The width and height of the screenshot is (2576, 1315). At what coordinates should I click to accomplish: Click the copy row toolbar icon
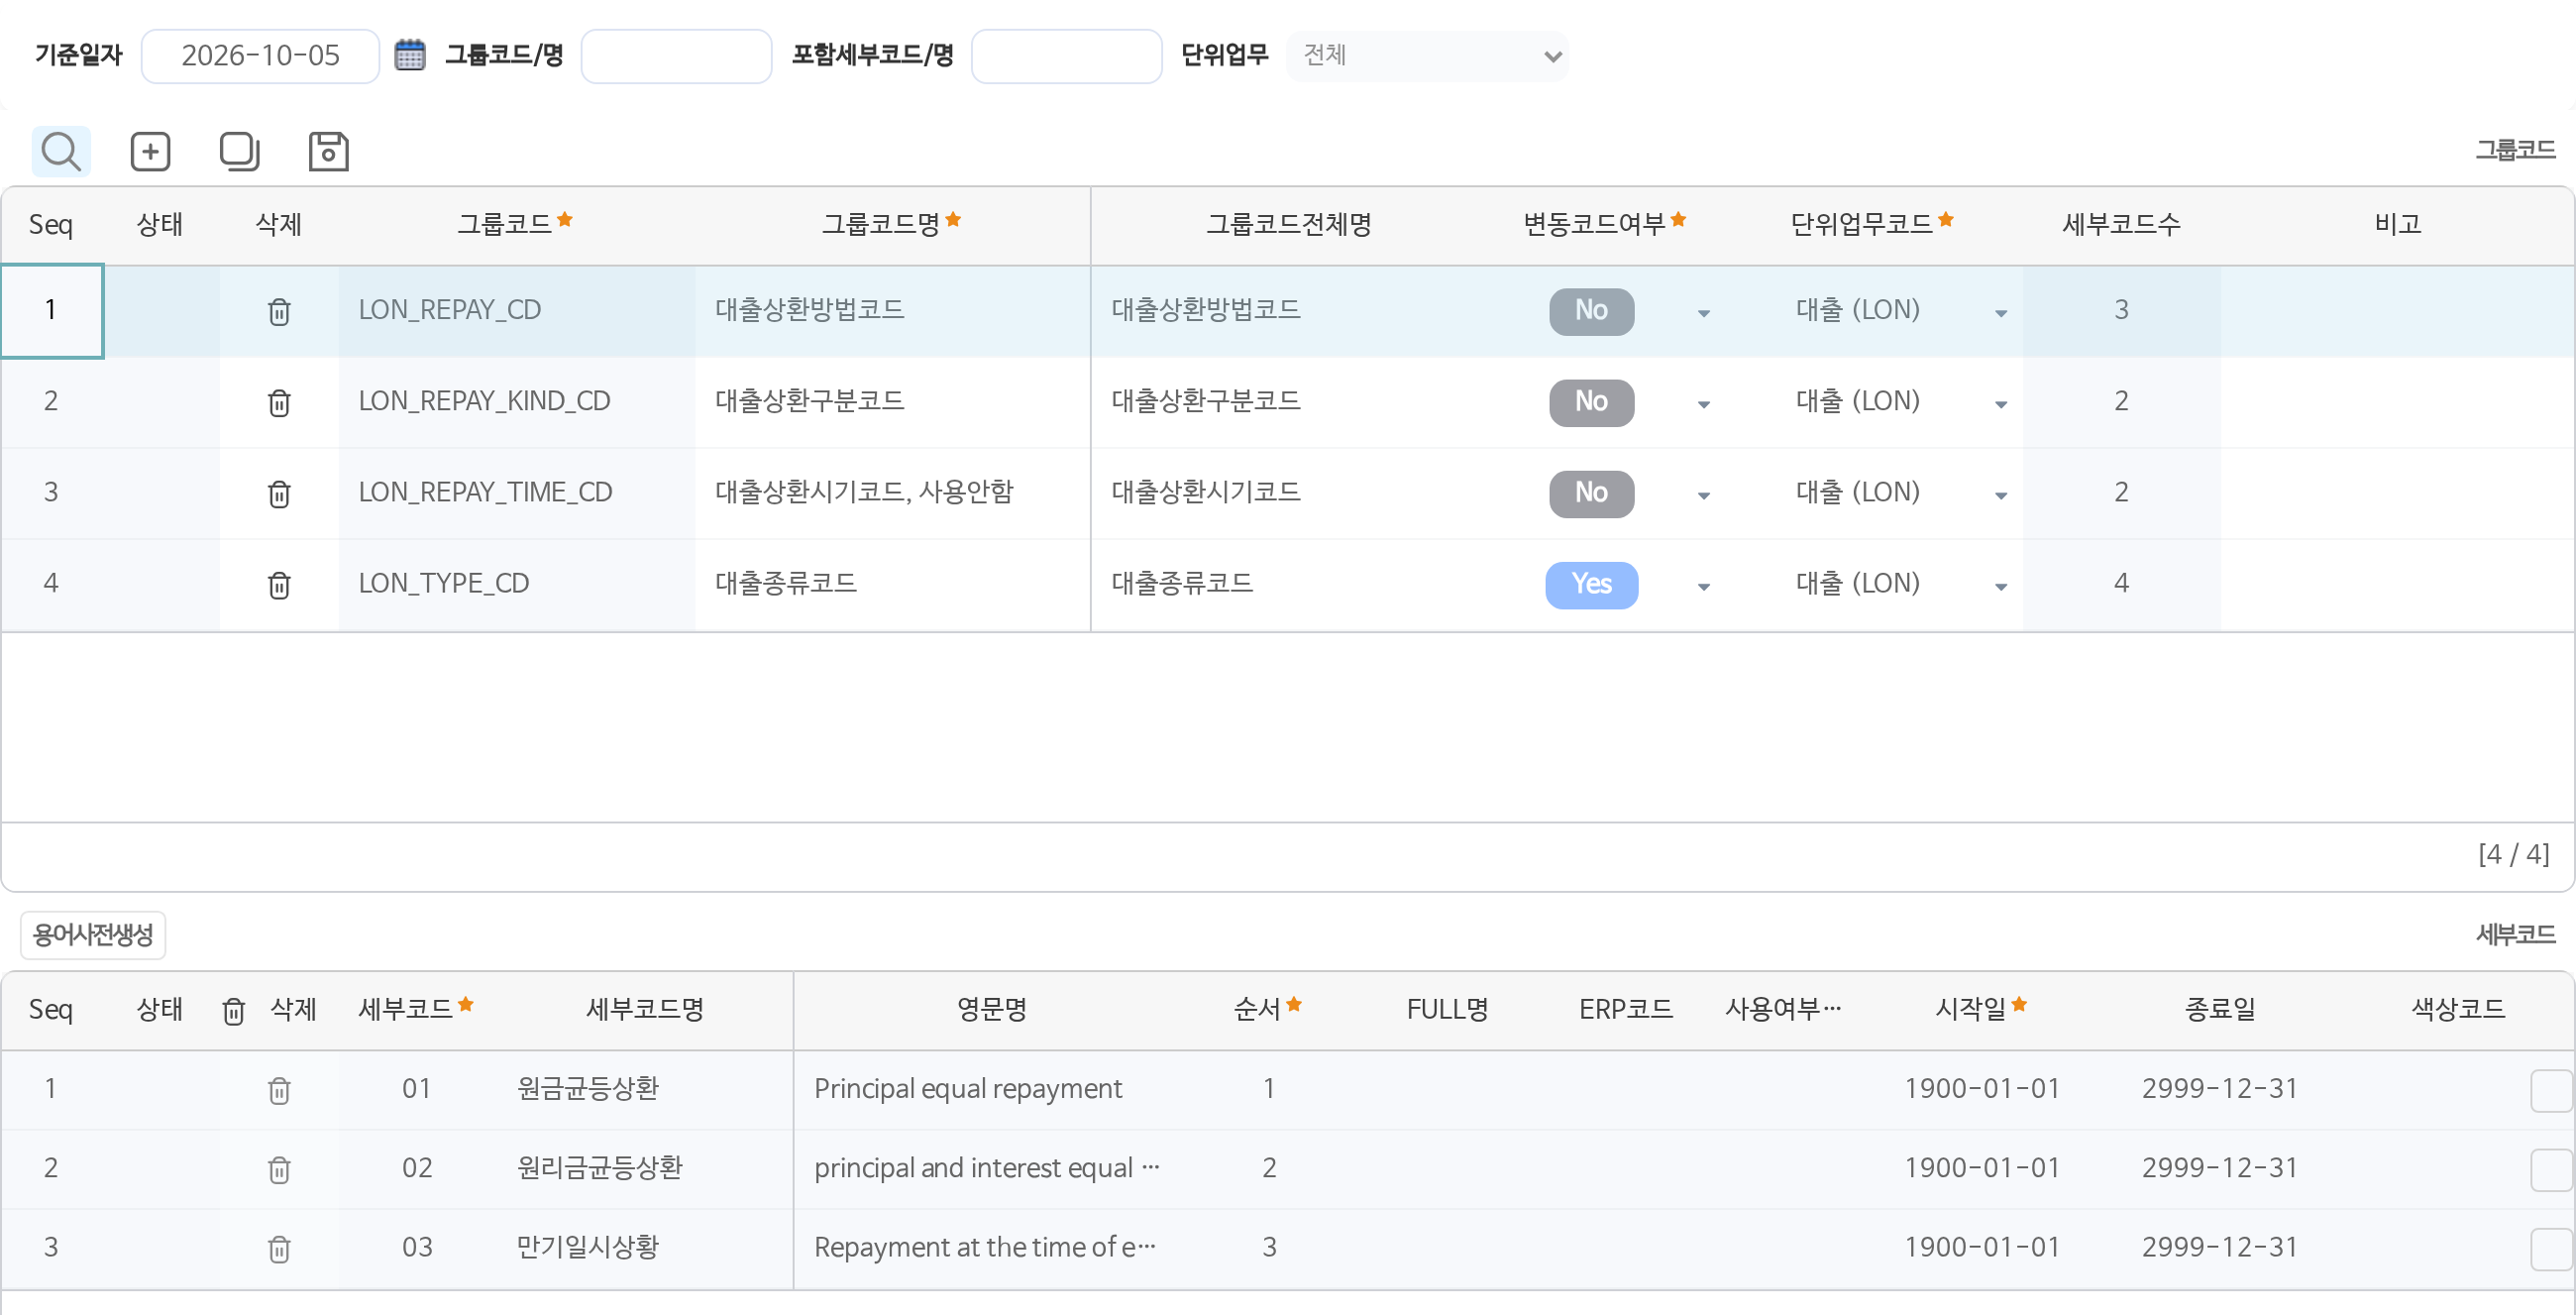239,152
